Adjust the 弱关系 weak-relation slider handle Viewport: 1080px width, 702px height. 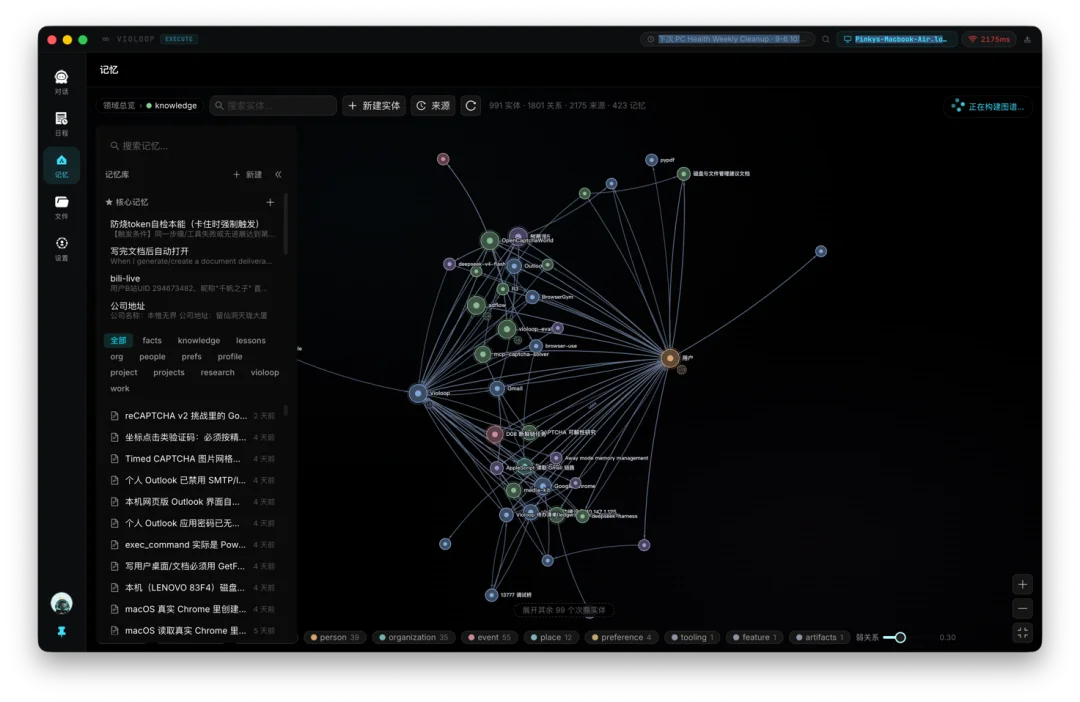(x=900, y=637)
